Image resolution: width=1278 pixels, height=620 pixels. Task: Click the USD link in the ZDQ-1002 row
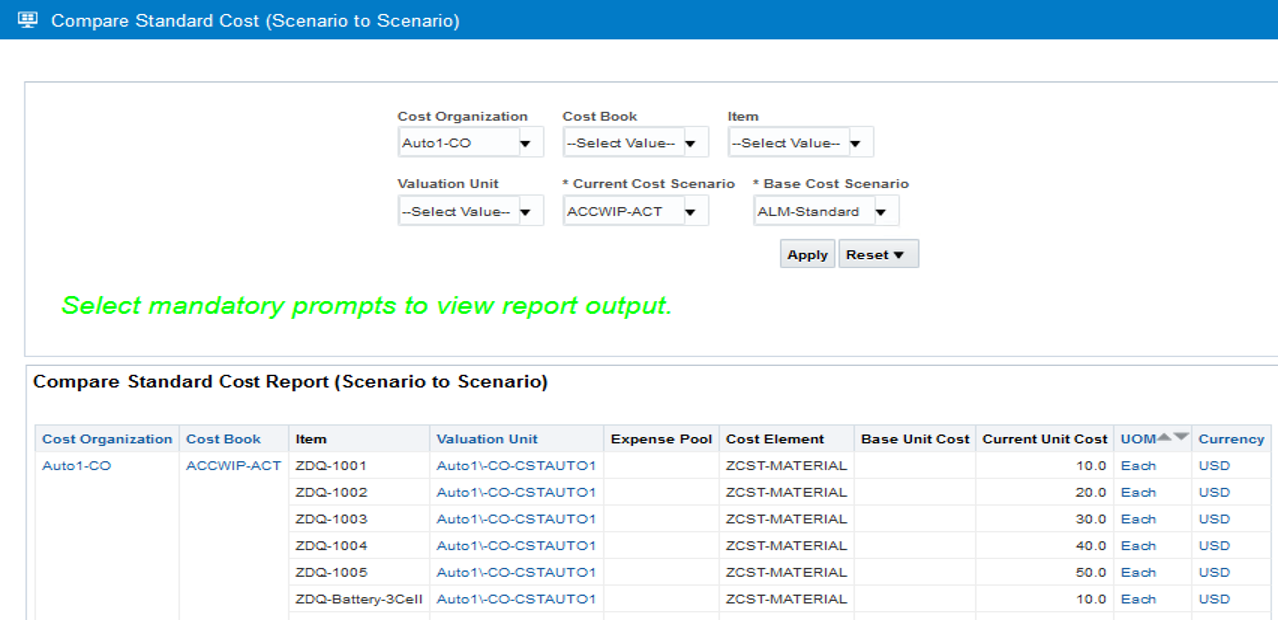point(1214,493)
